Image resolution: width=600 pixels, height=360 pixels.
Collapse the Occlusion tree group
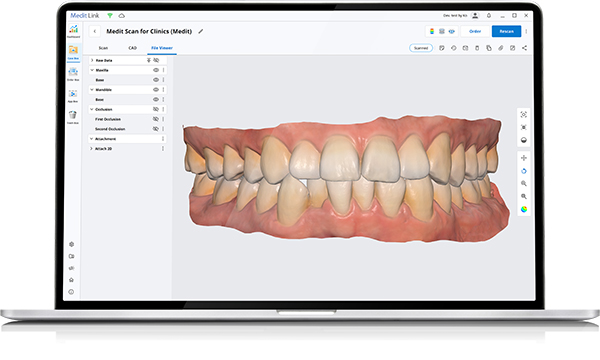tap(92, 109)
